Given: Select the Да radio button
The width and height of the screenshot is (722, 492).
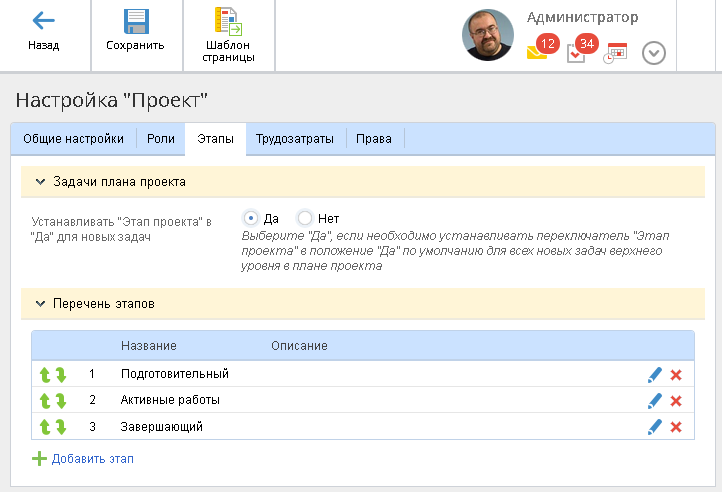Looking at the screenshot, I should 251,218.
